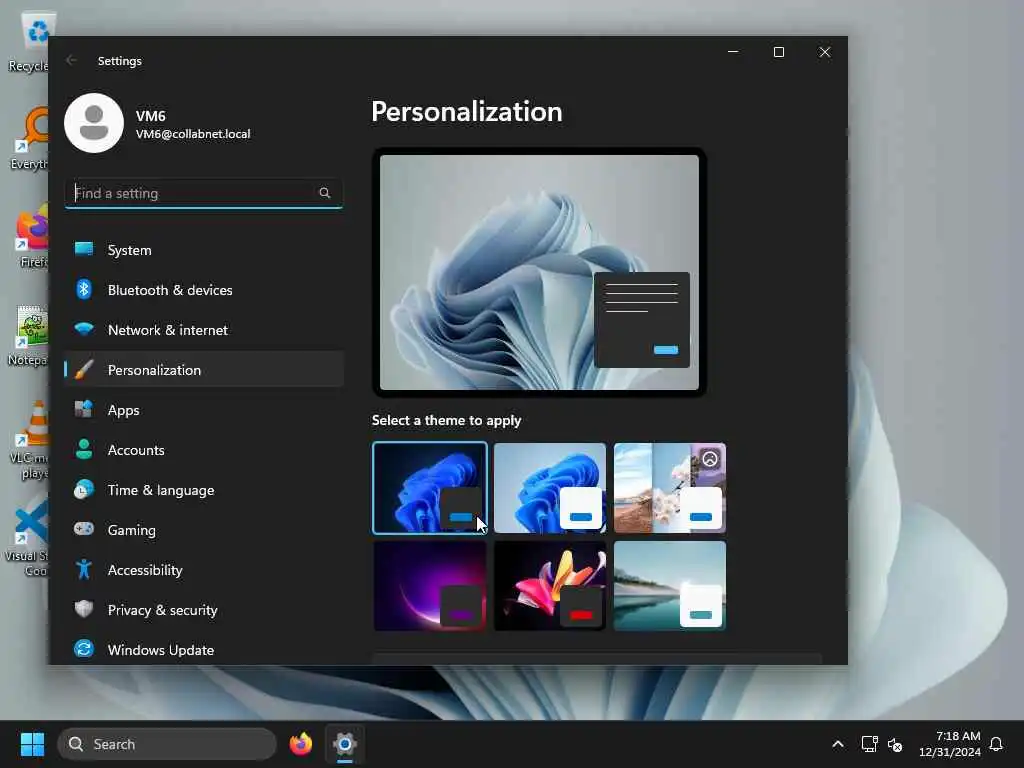Go back using the Settings back arrow

(x=71, y=60)
